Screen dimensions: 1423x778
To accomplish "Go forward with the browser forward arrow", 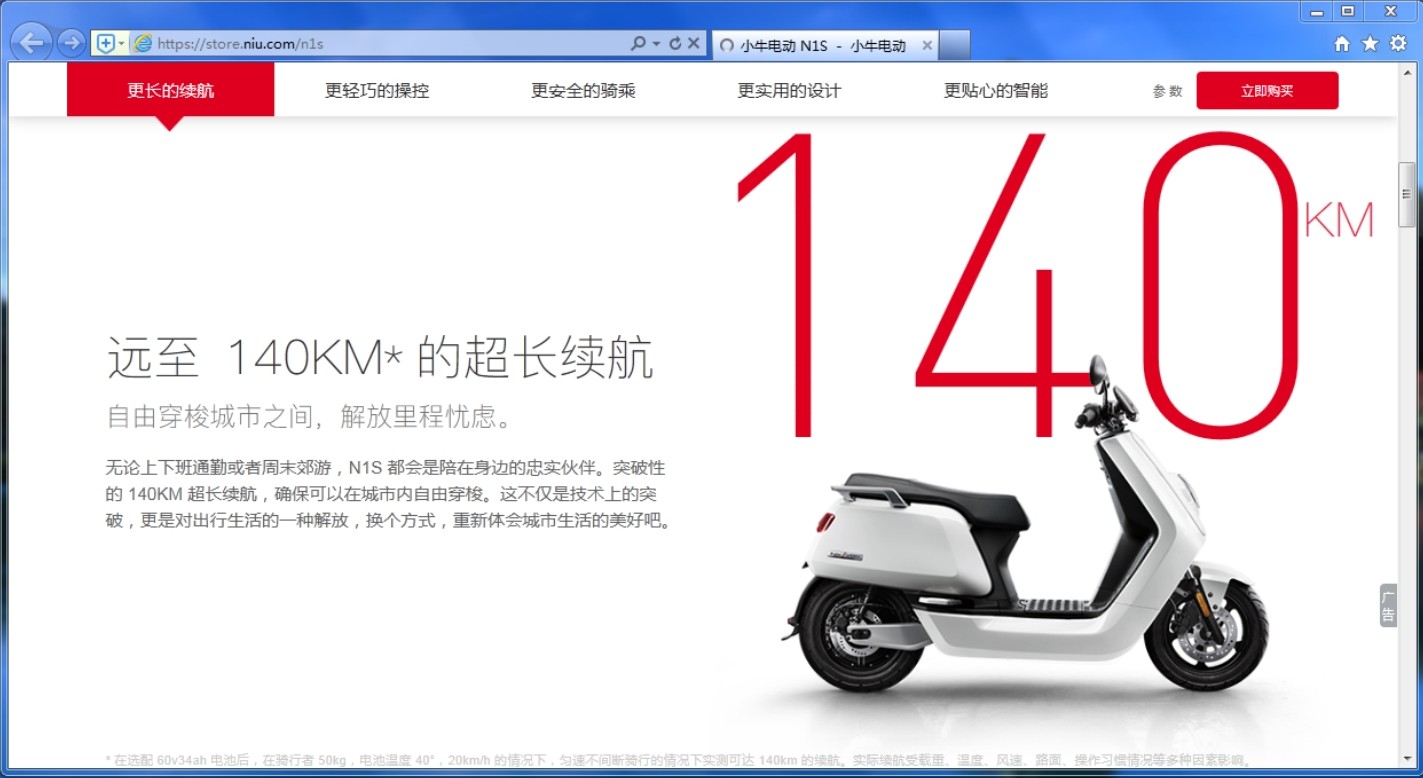I will coord(71,43).
